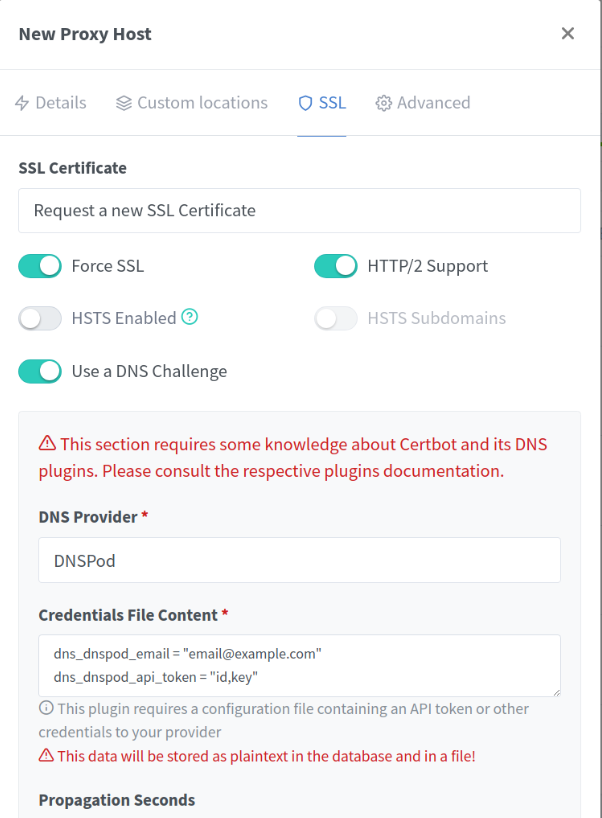The image size is (602, 818).
Task: Enable the HSTS Enabled toggle
Action: coord(40,319)
